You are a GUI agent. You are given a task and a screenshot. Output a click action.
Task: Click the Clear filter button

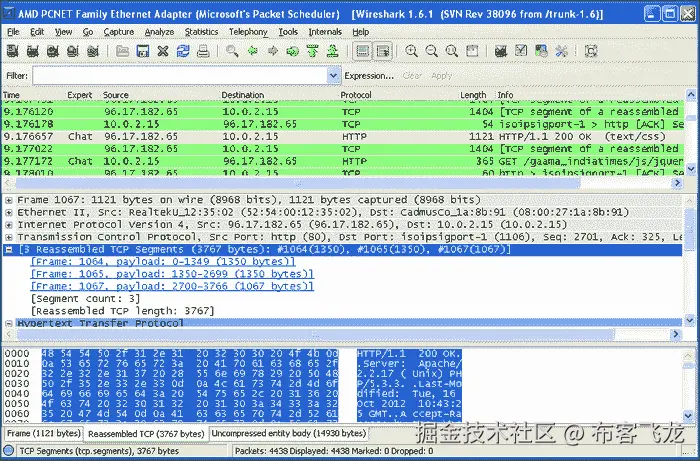[x=412, y=76]
